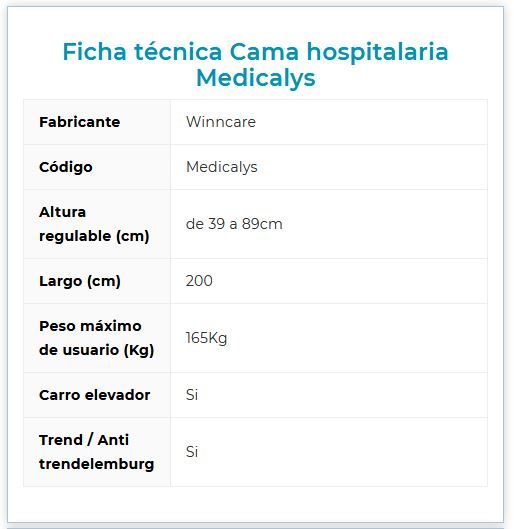This screenshot has height=529, width=514.
Task: Click the Winncare manufacturer value
Action: click(221, 122)
